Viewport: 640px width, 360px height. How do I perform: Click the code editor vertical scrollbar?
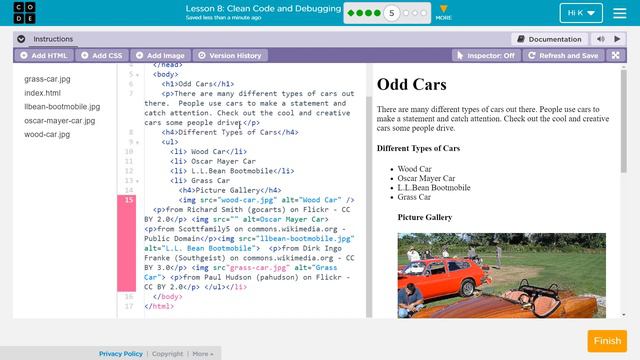[369, 206]
